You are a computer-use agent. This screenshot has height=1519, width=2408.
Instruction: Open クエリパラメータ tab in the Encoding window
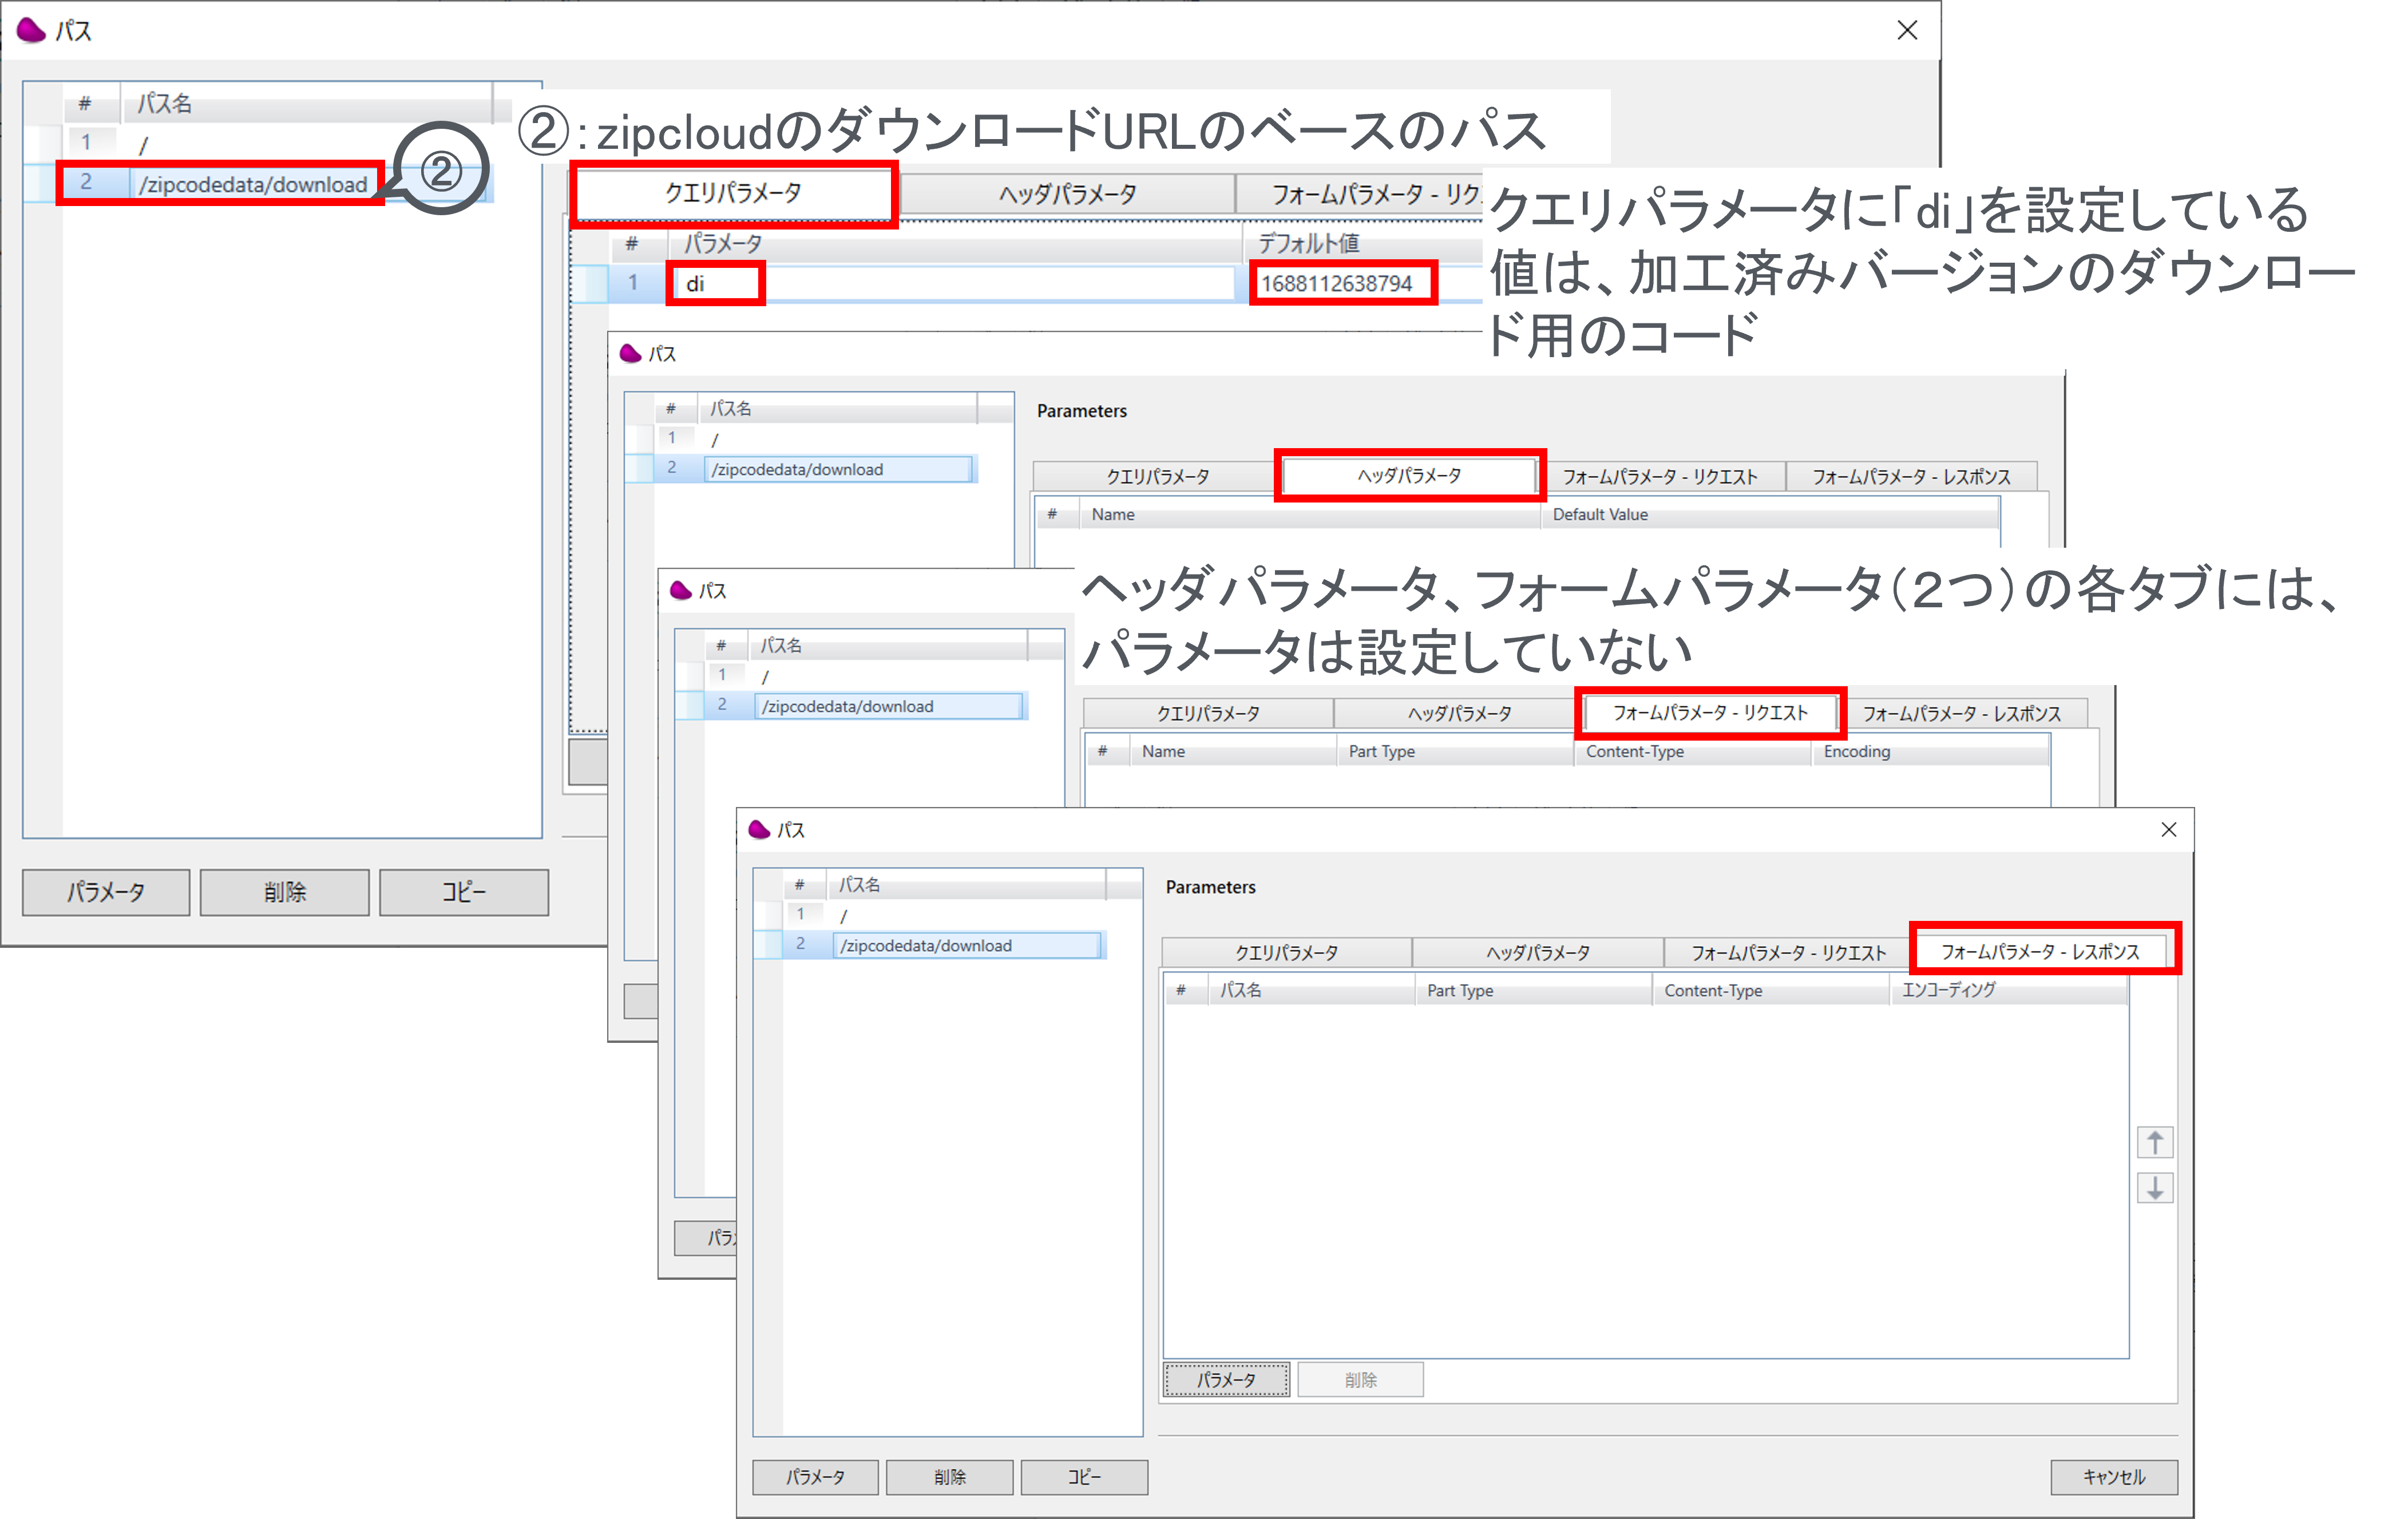(1208, 714)
